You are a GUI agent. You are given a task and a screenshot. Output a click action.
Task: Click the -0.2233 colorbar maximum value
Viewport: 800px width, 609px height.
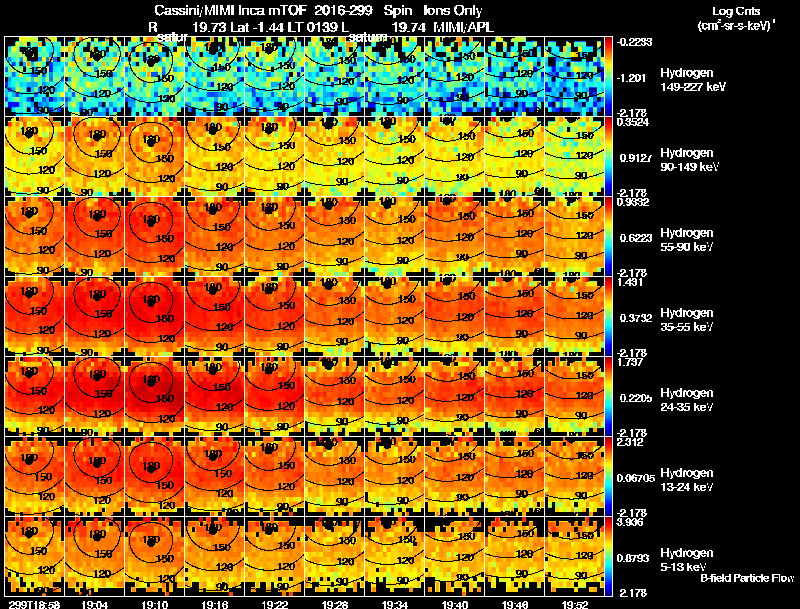(634, 42)
